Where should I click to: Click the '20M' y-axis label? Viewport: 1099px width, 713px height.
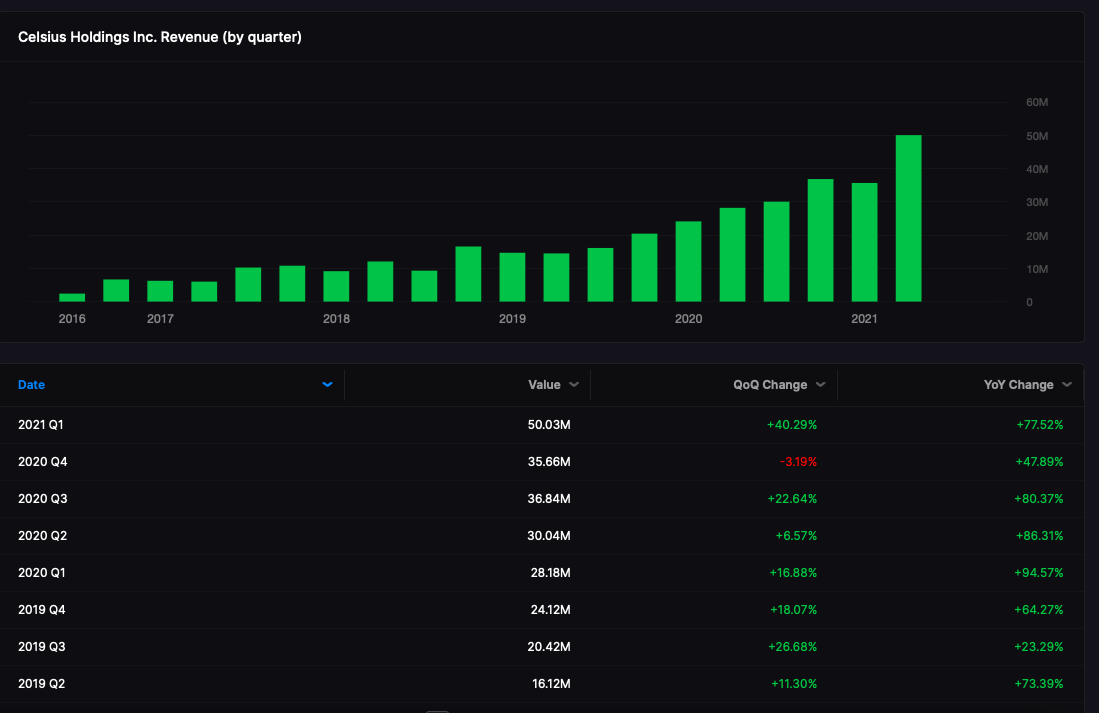[x=1037, y=236]
